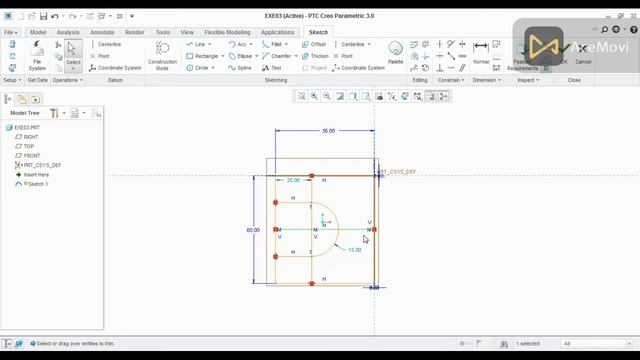Screen dimensions: 640x360
Task: Switch to the Model tab
Action: pyautogui.click(x=38, y=32)
